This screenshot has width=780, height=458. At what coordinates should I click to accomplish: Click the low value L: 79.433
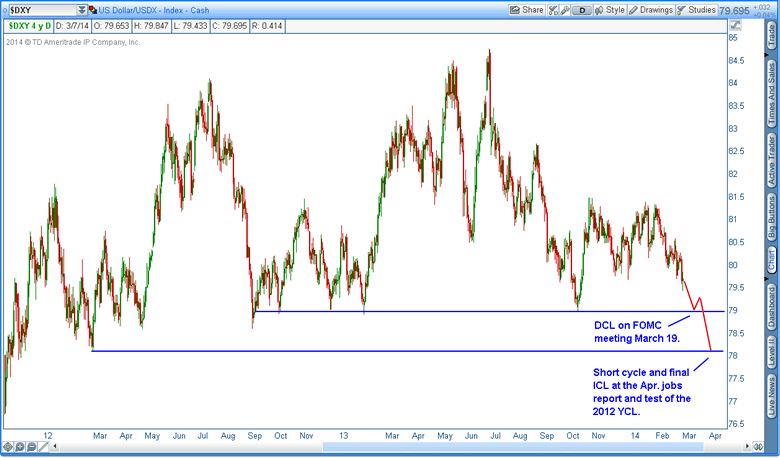click(x=190, y=26)
